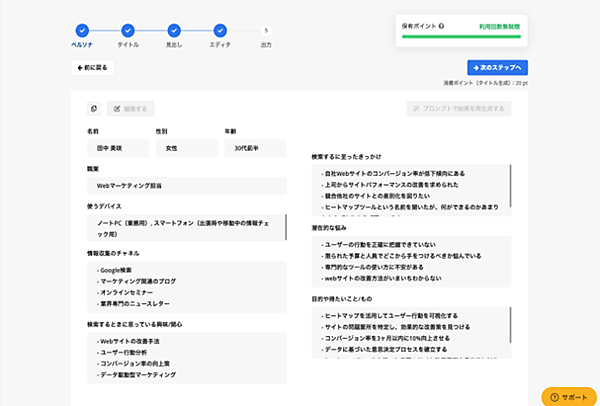Screen dimensions: 600x406
Task: Click the 見出し step checkmark circle
Action: click(x=174, y=31)
